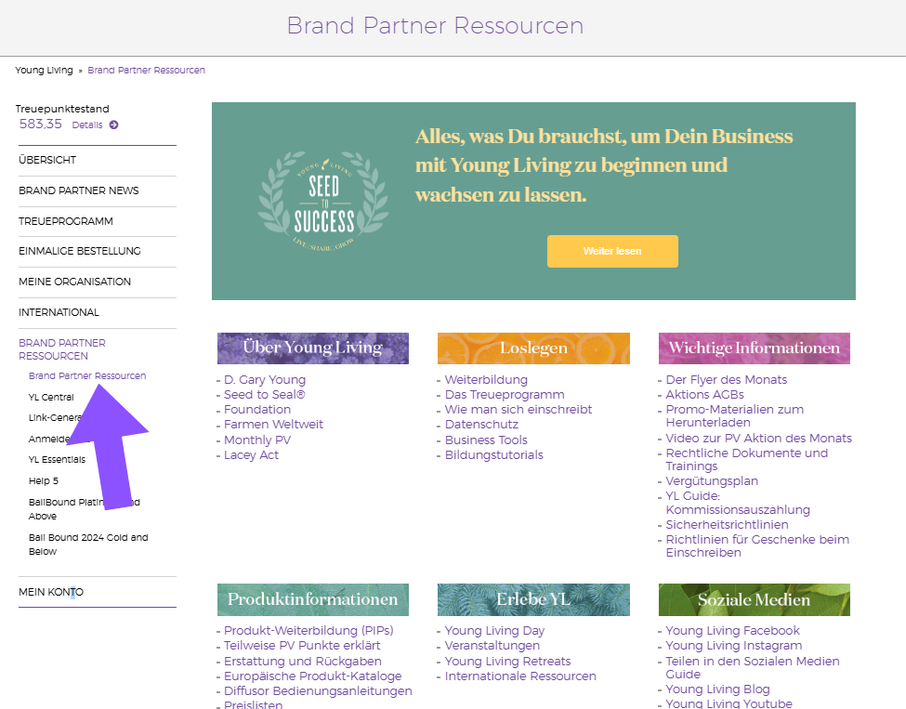Open Datenschutz link

coord(481,425)
